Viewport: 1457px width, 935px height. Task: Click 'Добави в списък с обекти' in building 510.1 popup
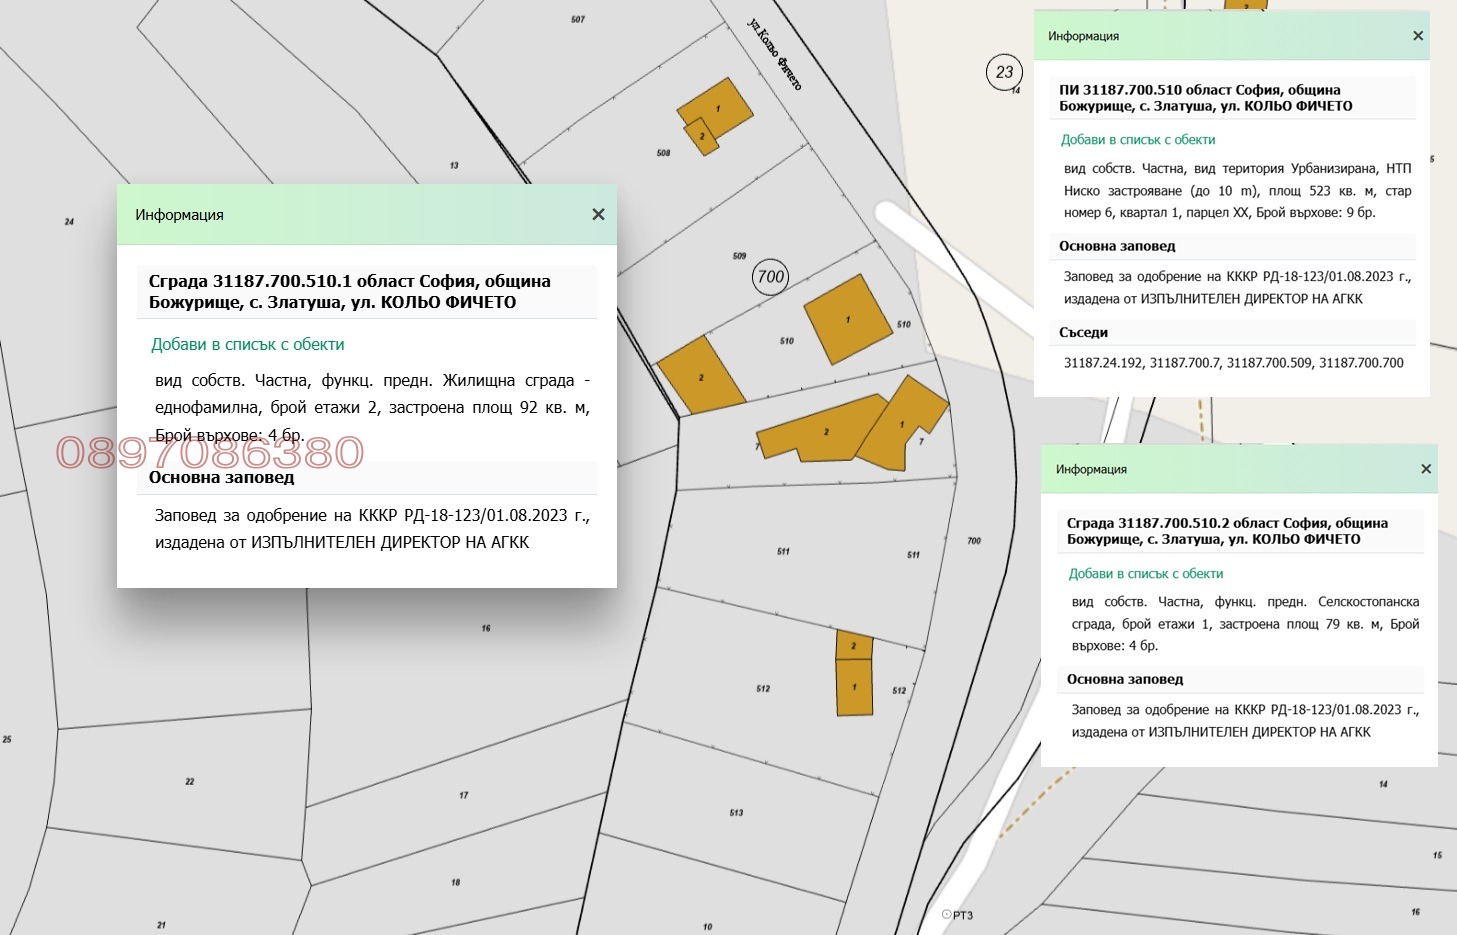[248, 344]
